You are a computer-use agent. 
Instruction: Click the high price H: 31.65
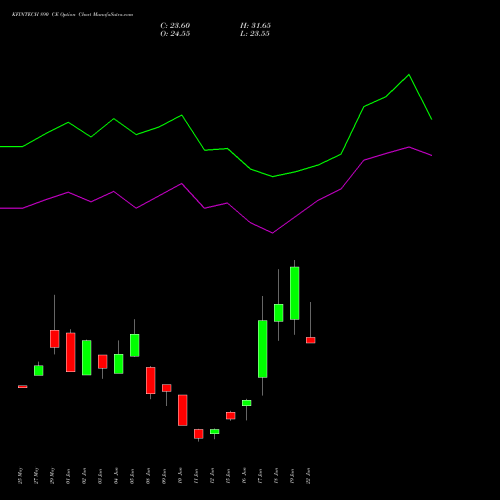255,26
